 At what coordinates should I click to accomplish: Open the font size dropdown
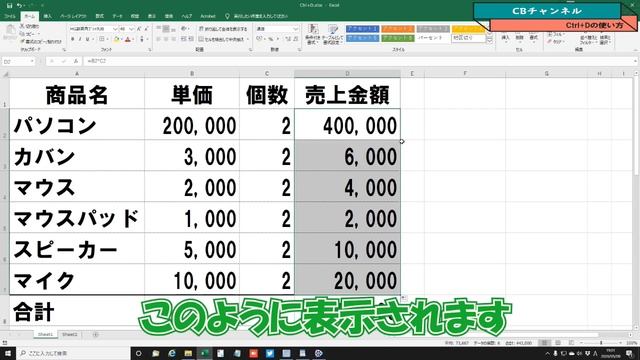pos(131,29)
